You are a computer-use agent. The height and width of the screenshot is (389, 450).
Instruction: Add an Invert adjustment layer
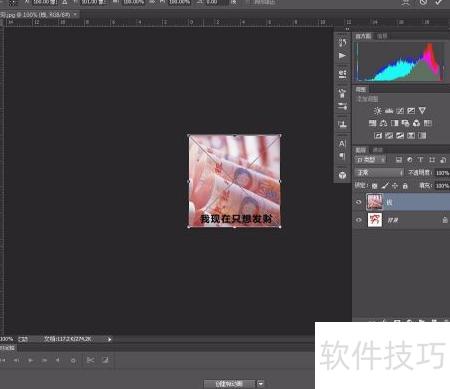pos(378,136)
